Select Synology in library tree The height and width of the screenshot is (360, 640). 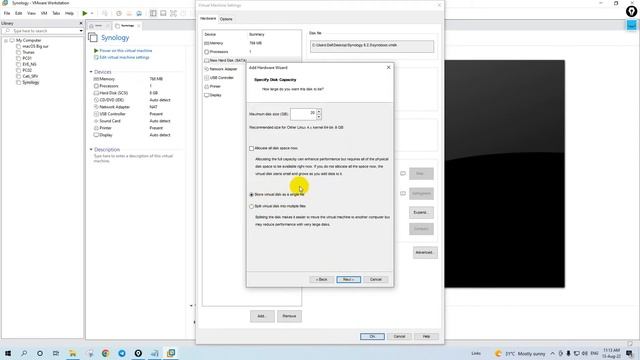coord(31,82)
